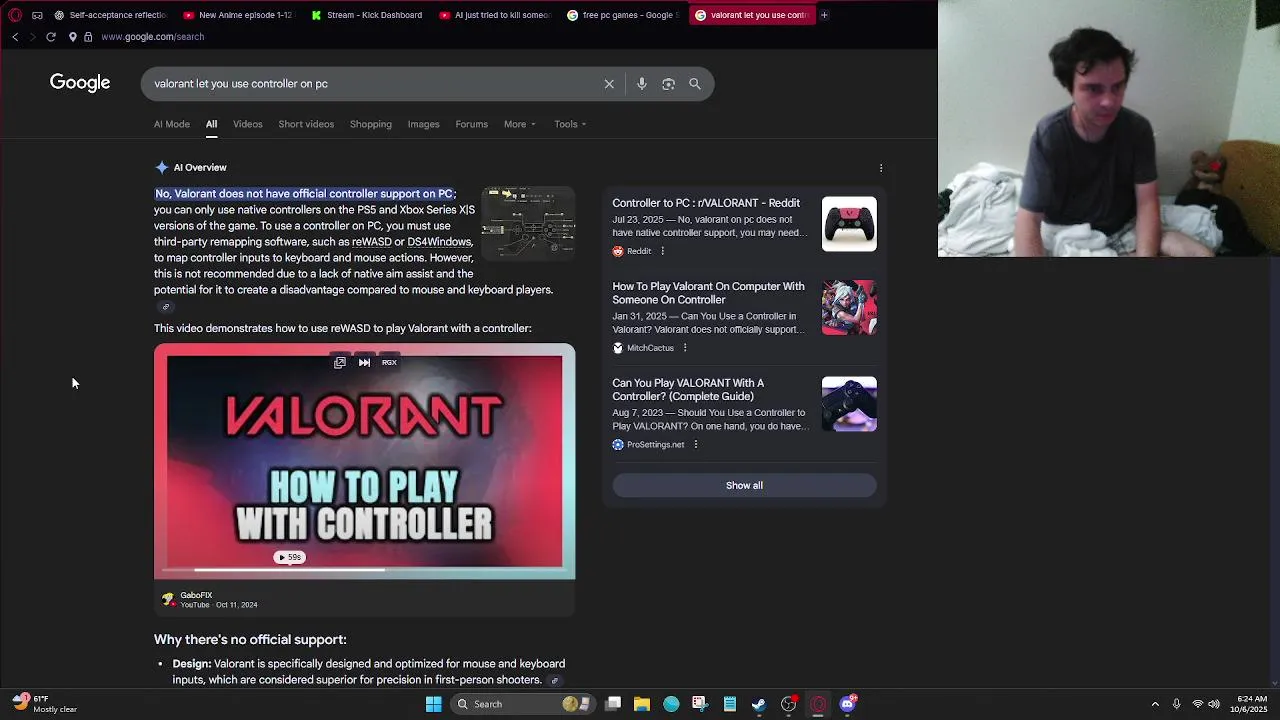Open the MitchCactus result's three-dot menu

(x=685, y=348)
